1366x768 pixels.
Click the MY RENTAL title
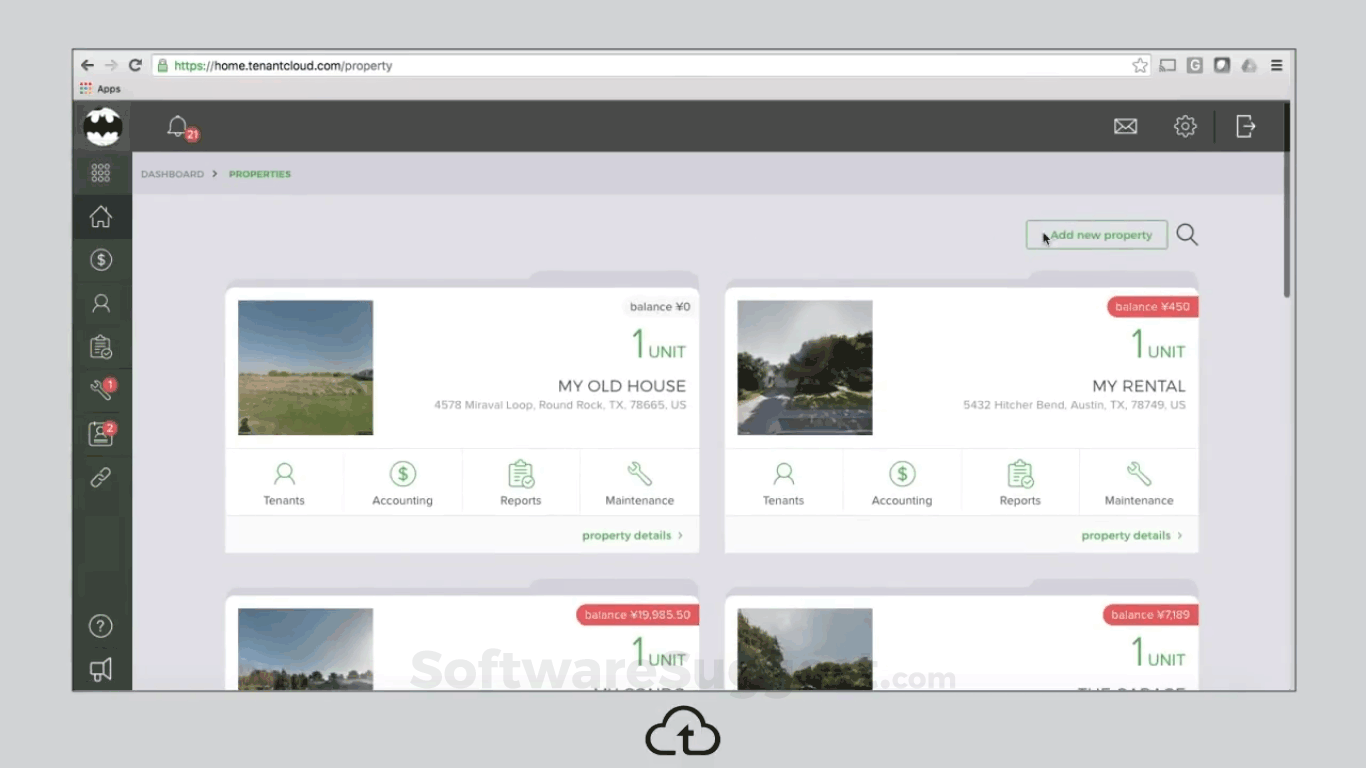point(1139,386)
